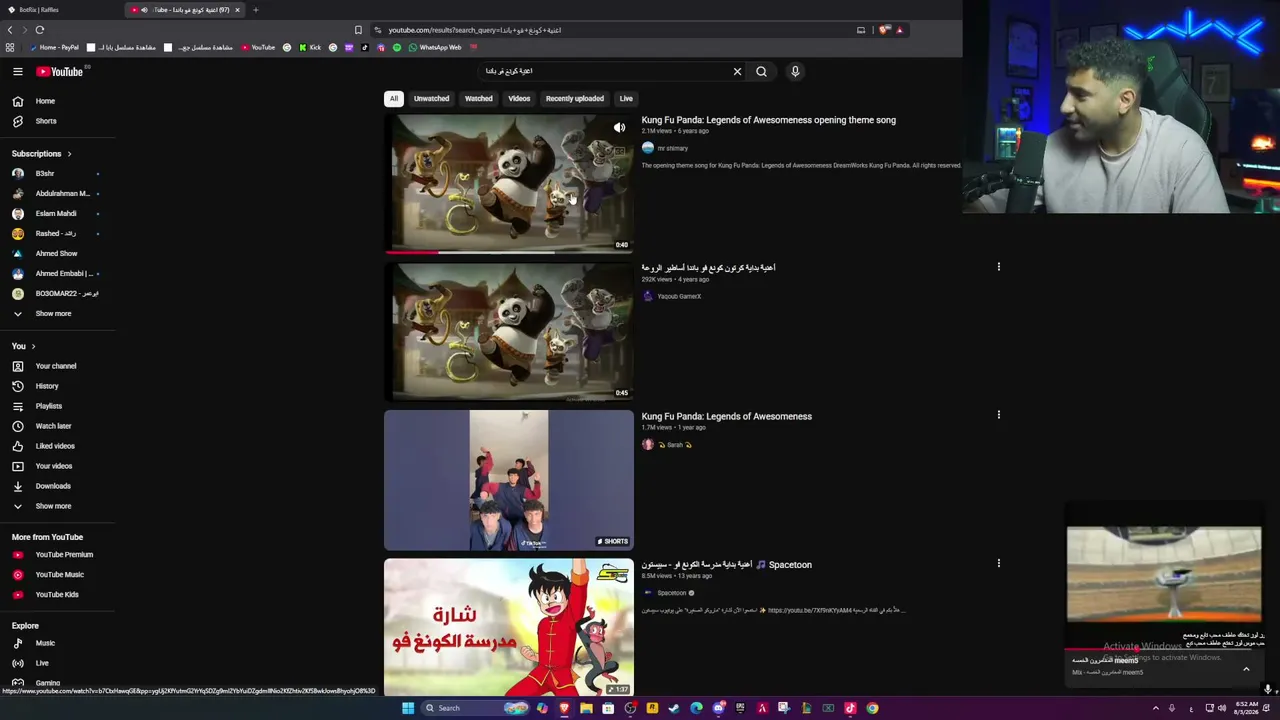Open mr shimary channel link
The width and height of the screenshot is (1280, 720).
(x=672, y=148)
